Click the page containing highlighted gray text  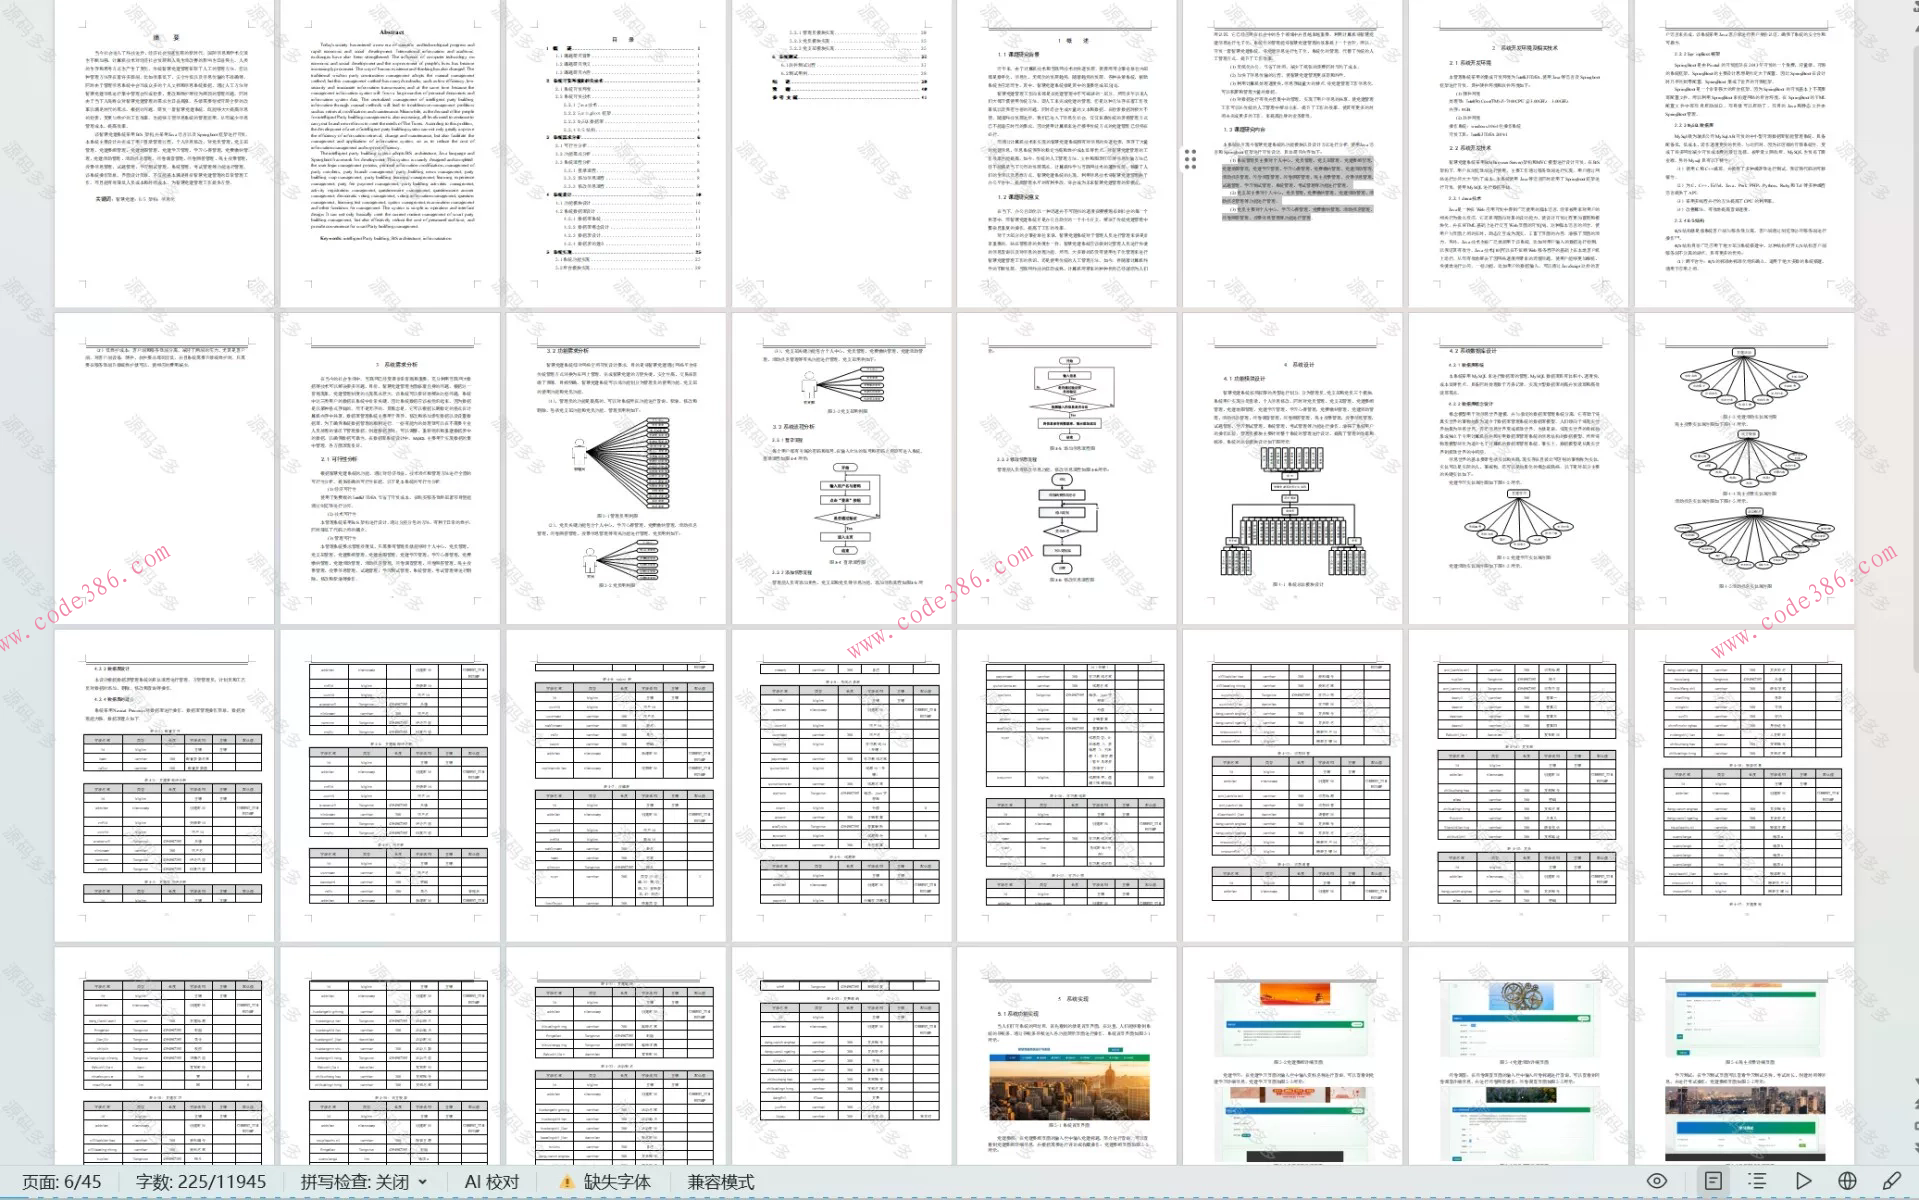click(1292, 154)
